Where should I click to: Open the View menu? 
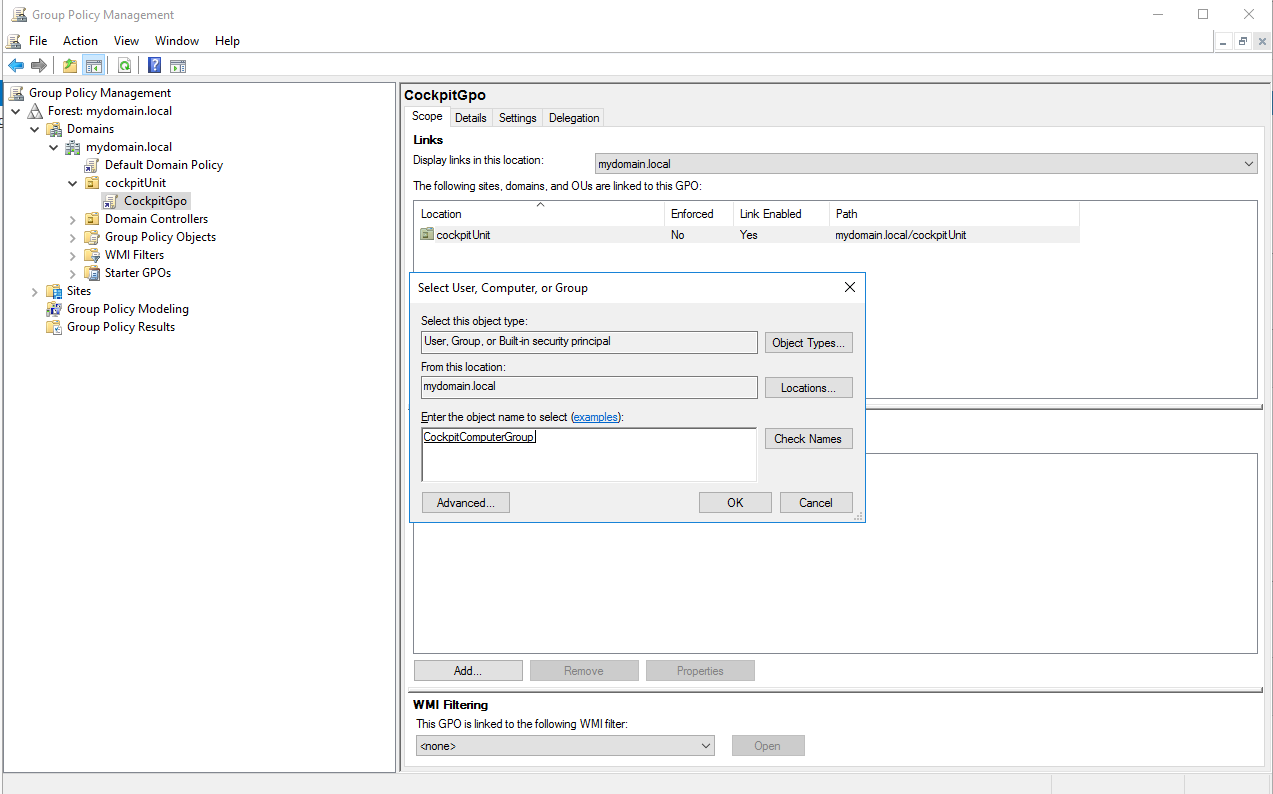(126, 41)
